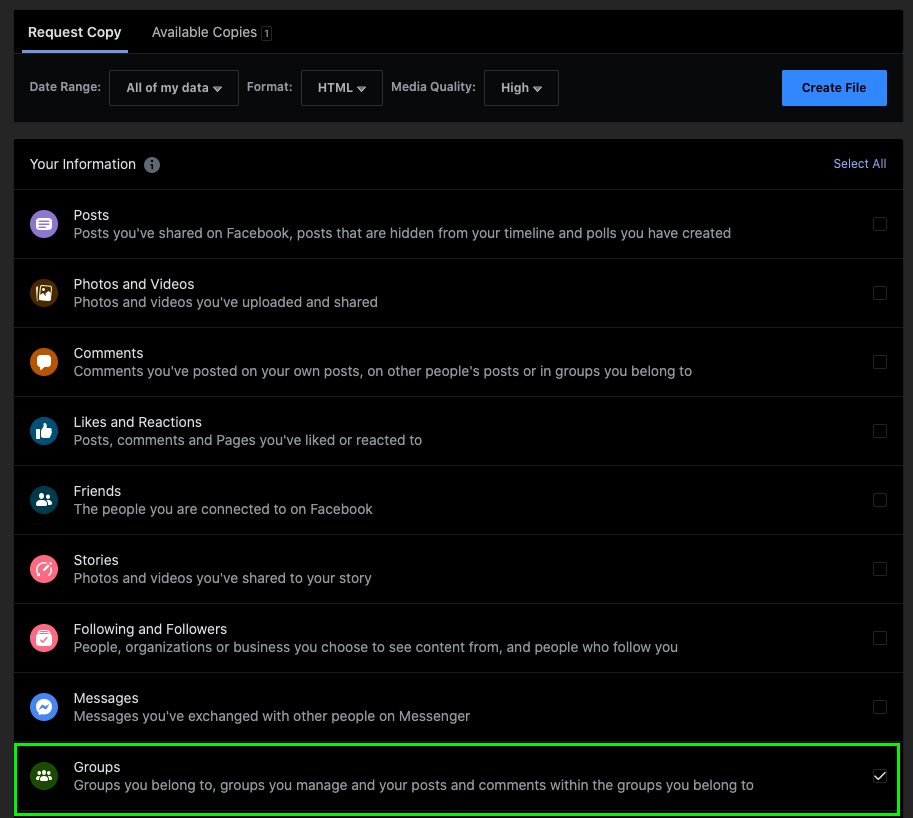
Task: Click the Likes and Reactions thumbs-up icon
Action: pos(44,431)
